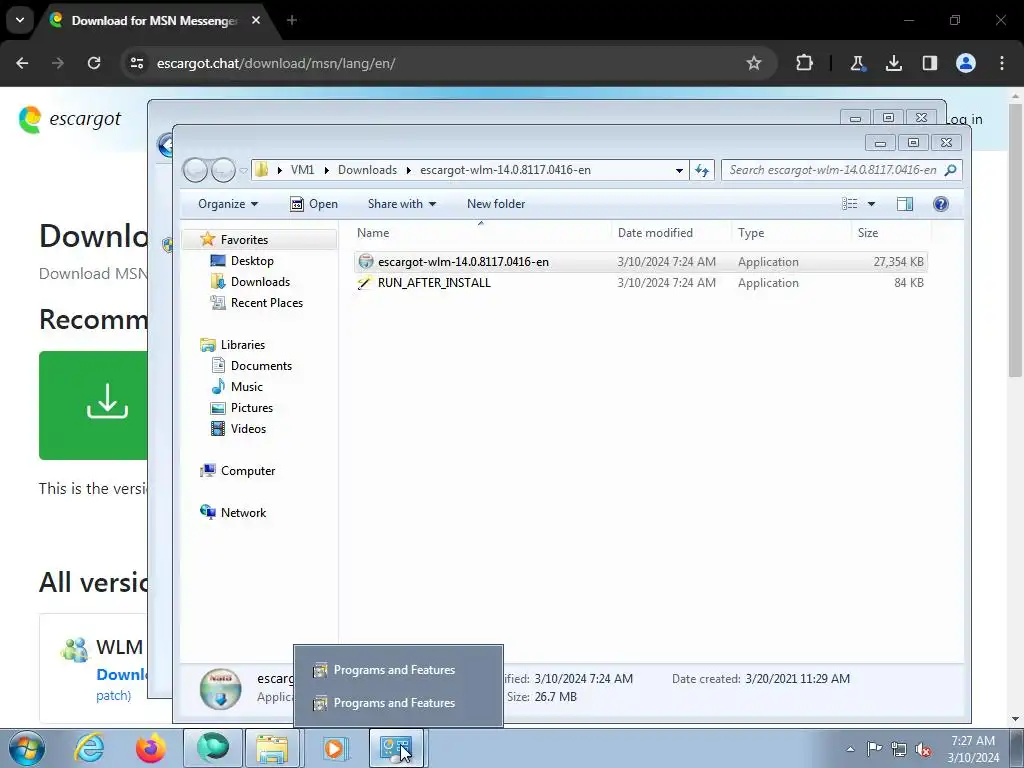Screen dimensions: 1024x768
Task: Open Pictures library
Action: click(x=251, y=408)
